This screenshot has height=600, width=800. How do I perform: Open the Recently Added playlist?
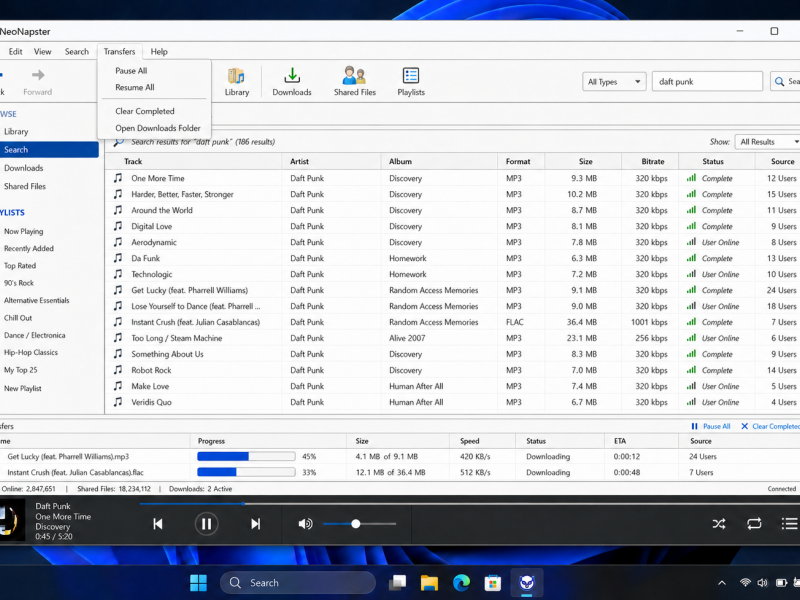[x=29, y=248]
